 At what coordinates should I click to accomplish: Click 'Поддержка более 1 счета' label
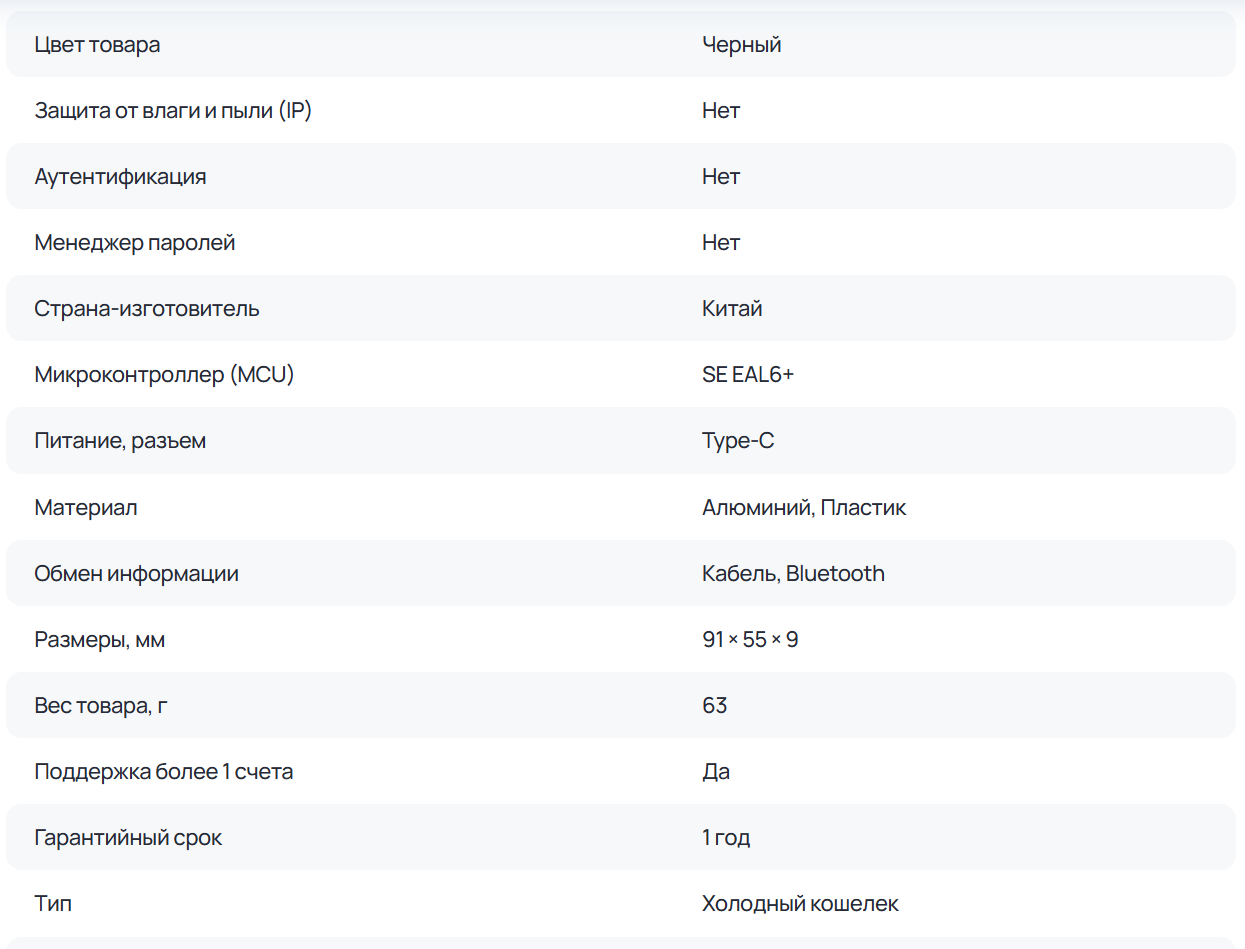pyautogui.click(x=163, y=772)
